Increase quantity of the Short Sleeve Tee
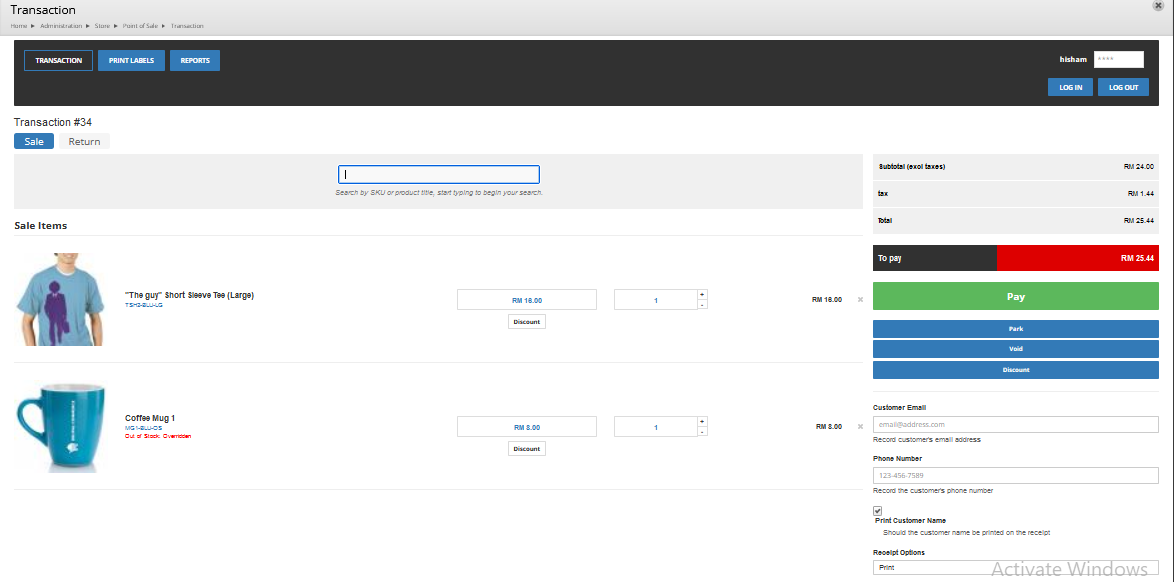The width and height of the screenshot is (1174, 582). [x=702, y=294]
